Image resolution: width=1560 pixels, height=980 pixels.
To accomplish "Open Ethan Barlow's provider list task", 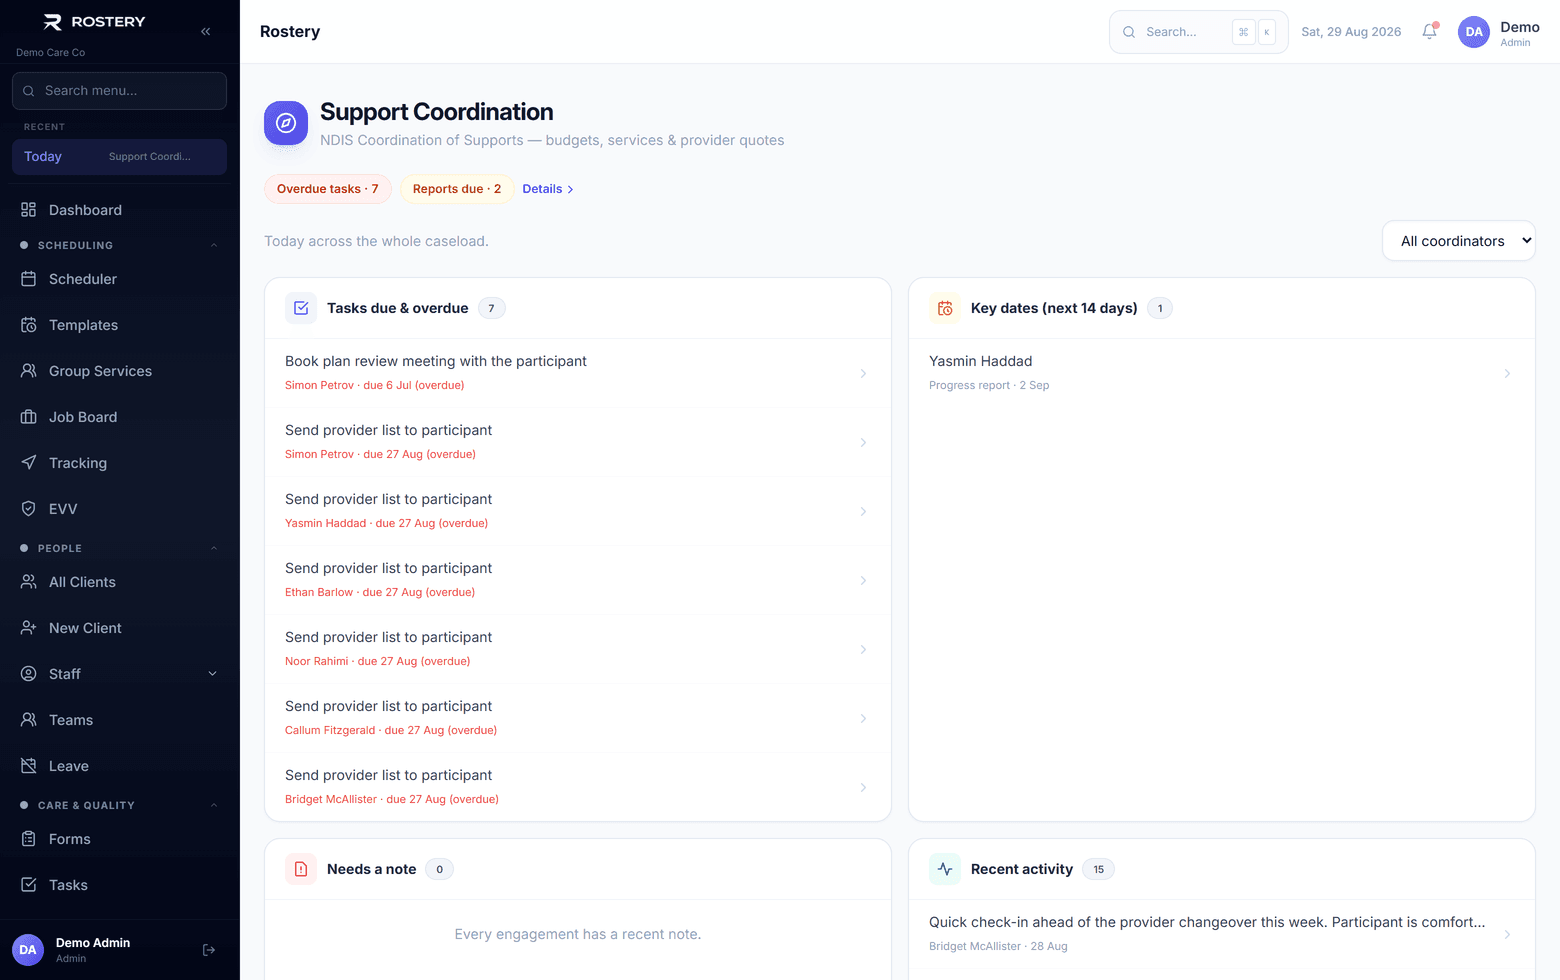I will [x=577, y=580].
